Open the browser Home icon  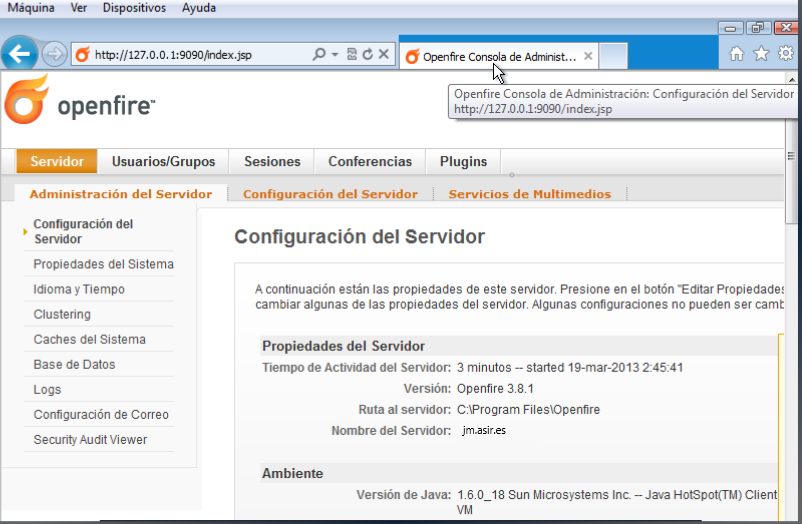tap(737, 54)
